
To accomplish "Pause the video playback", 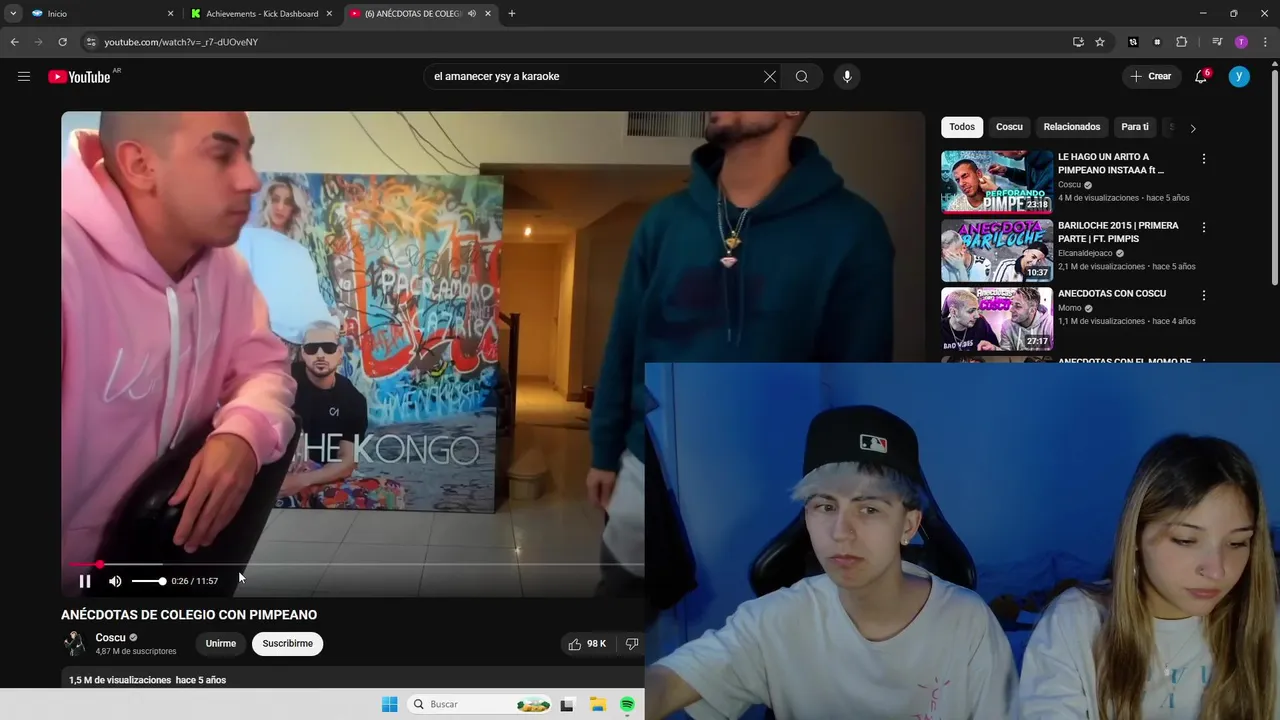I will click(85, 581).
